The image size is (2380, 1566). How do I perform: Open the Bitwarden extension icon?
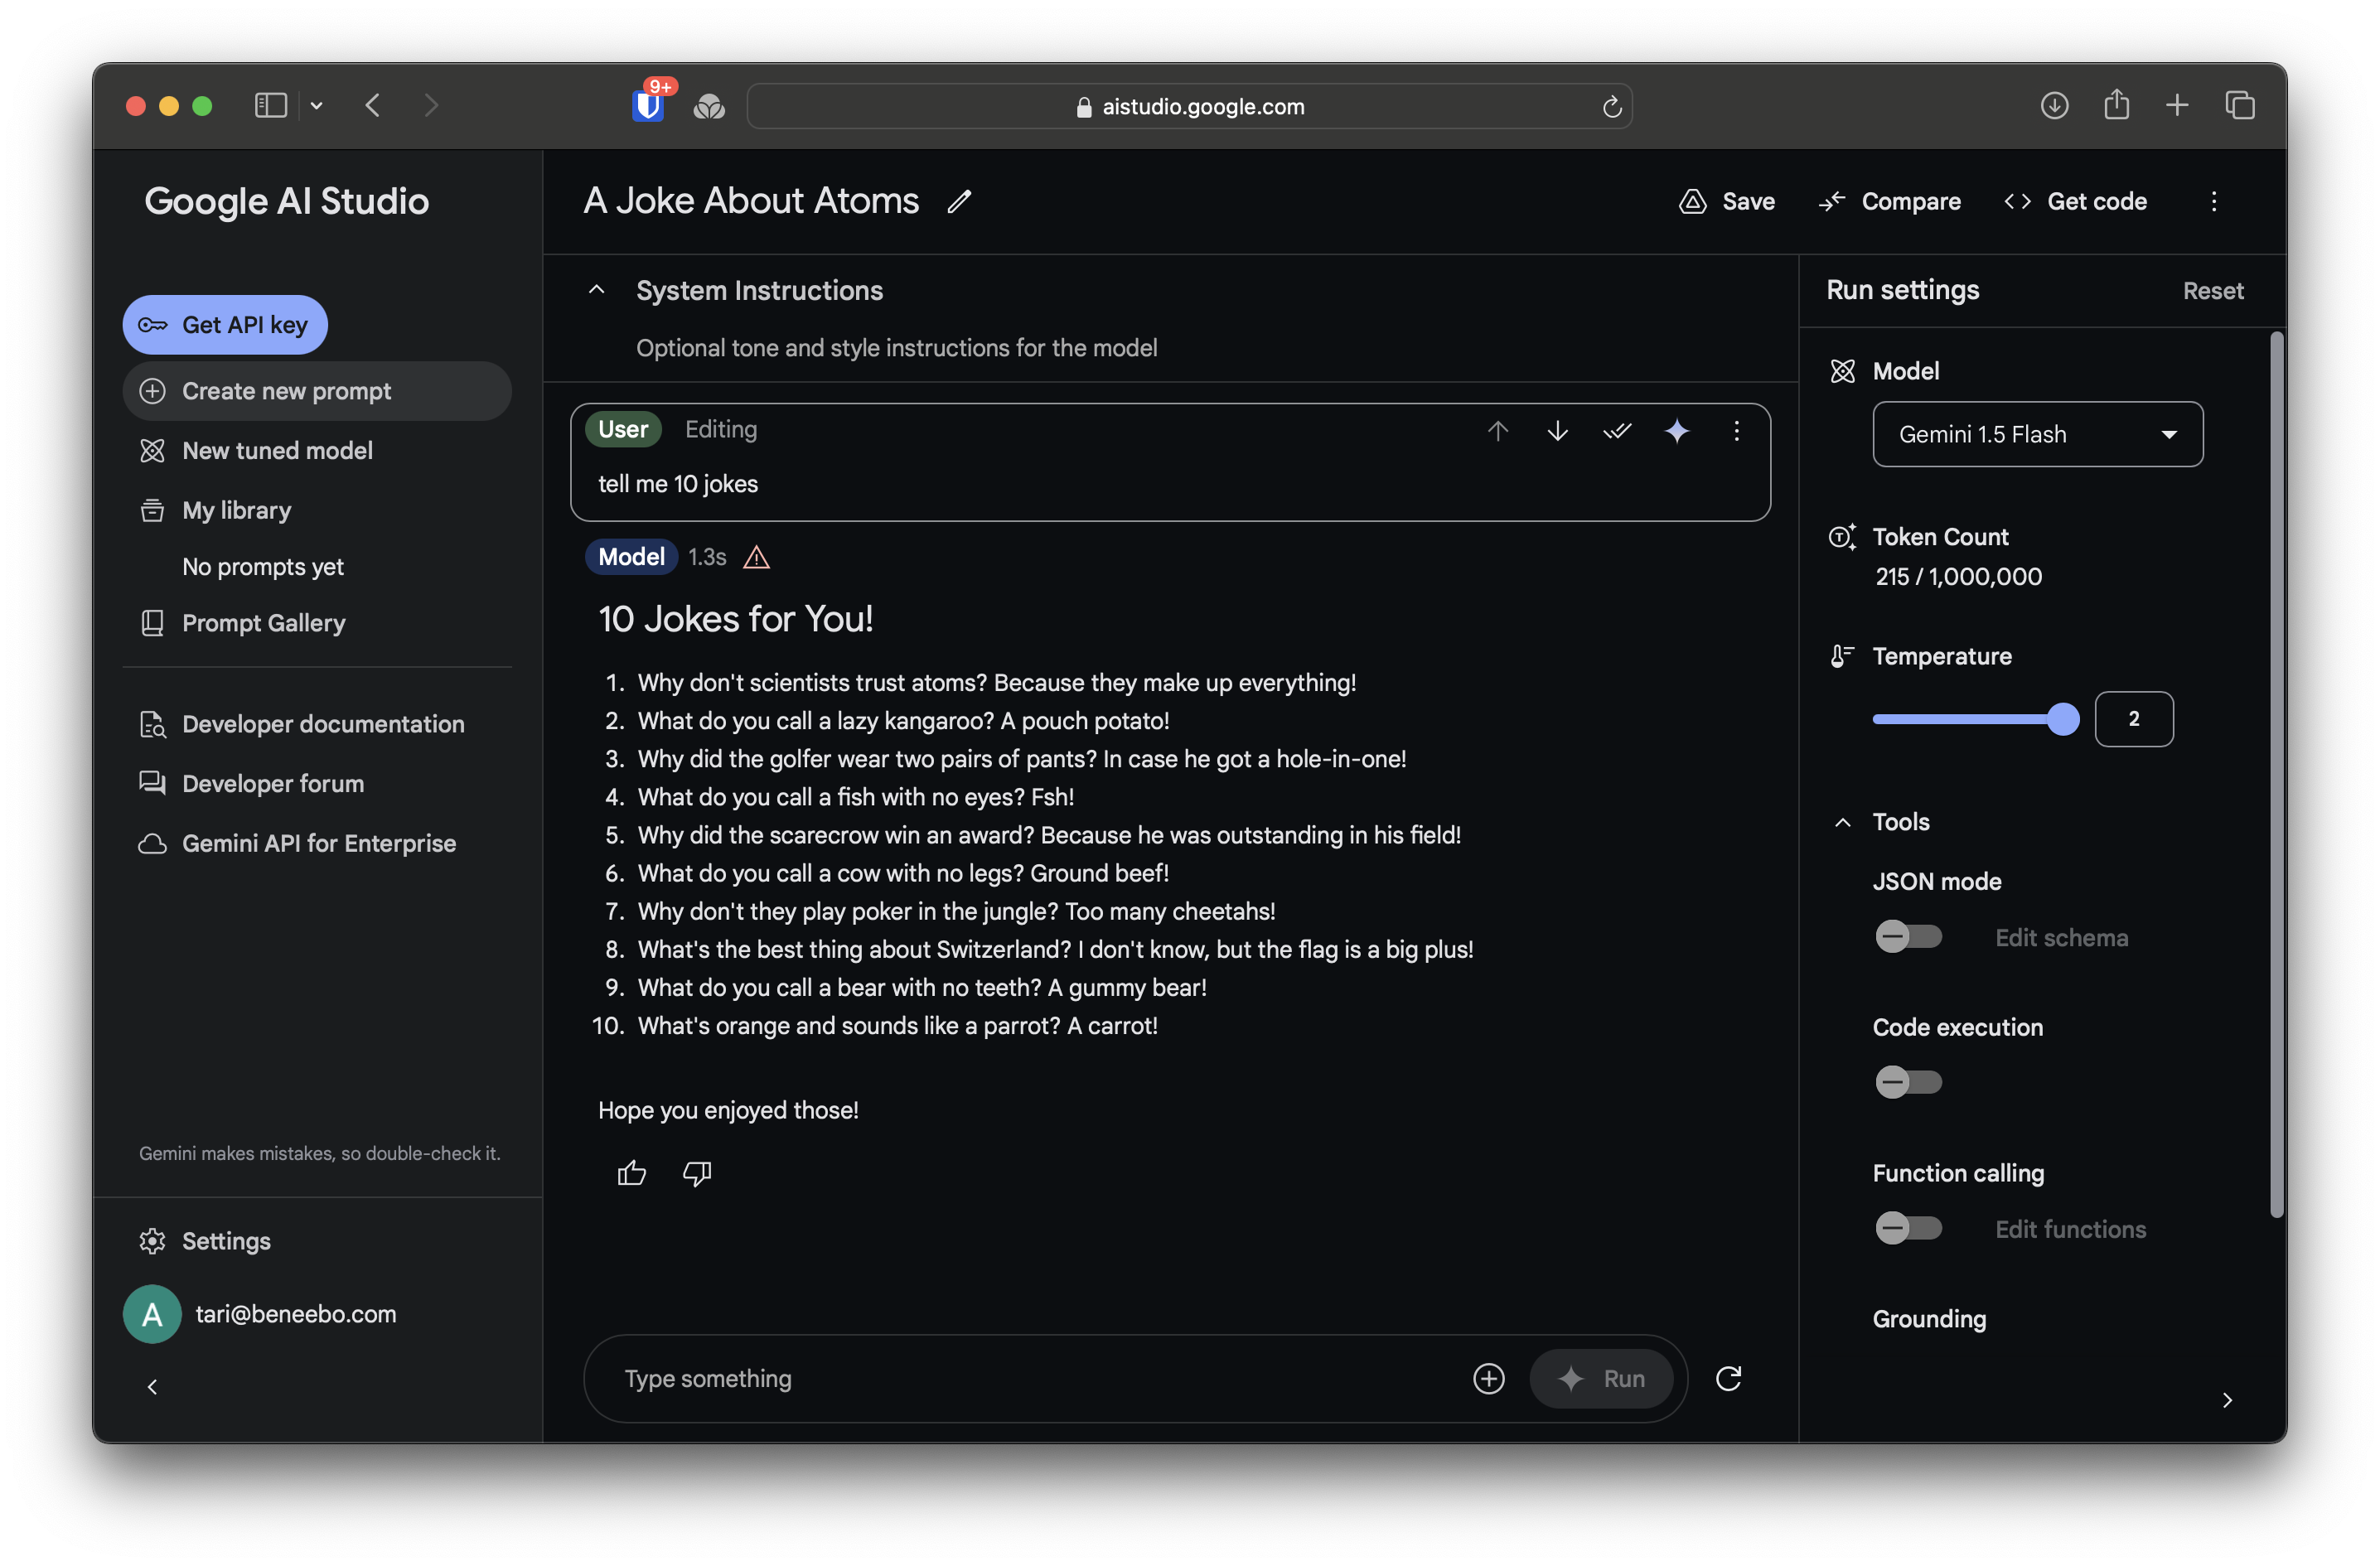click(x=648, y=105)
